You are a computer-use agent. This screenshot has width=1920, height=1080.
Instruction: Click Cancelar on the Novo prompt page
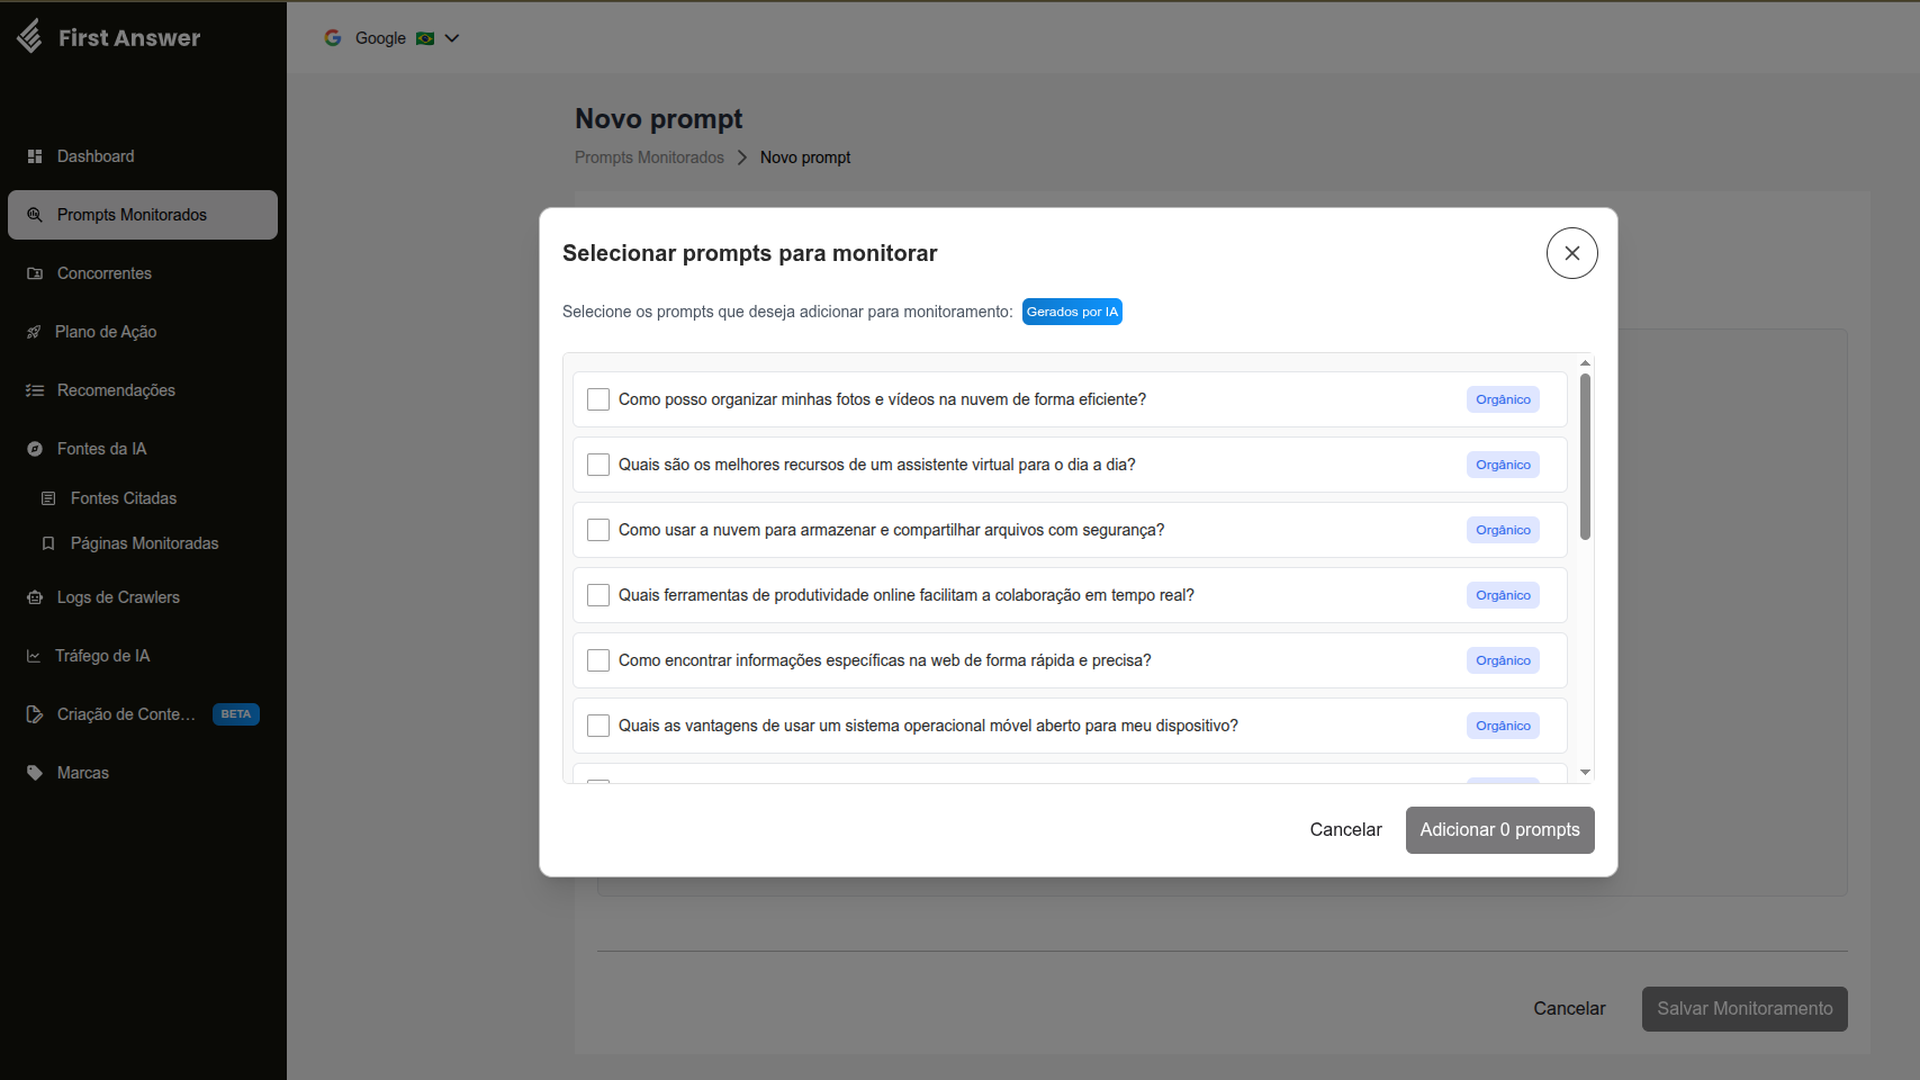tap(1569, 1009)
